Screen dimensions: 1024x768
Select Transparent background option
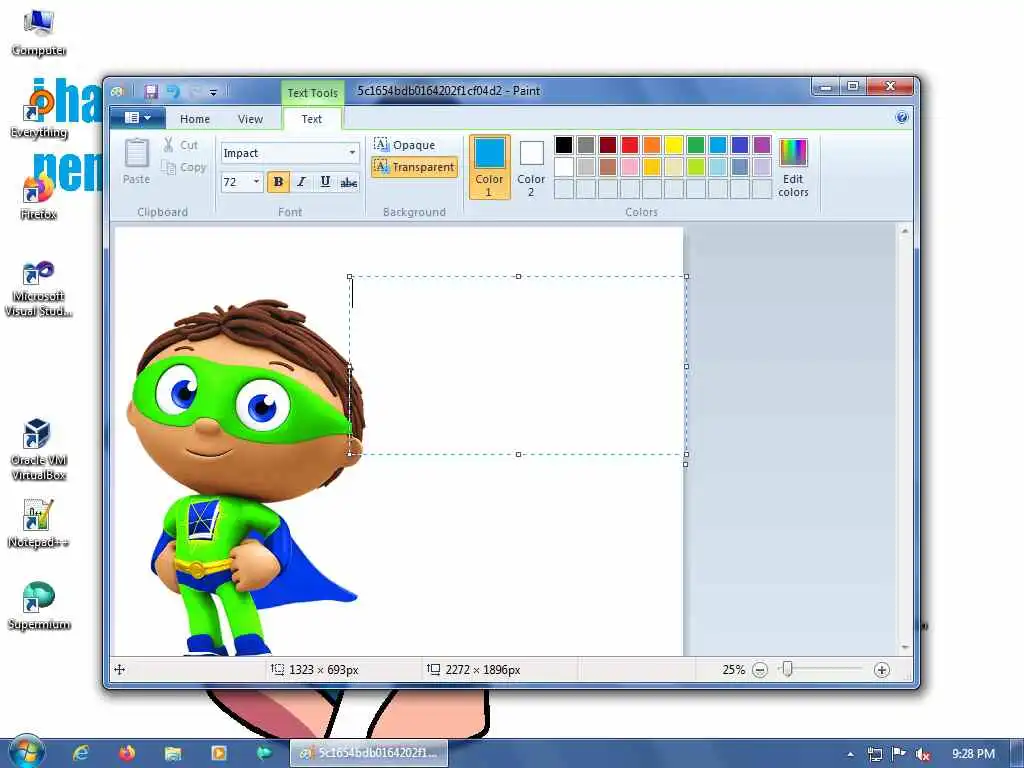click(414, 167)
